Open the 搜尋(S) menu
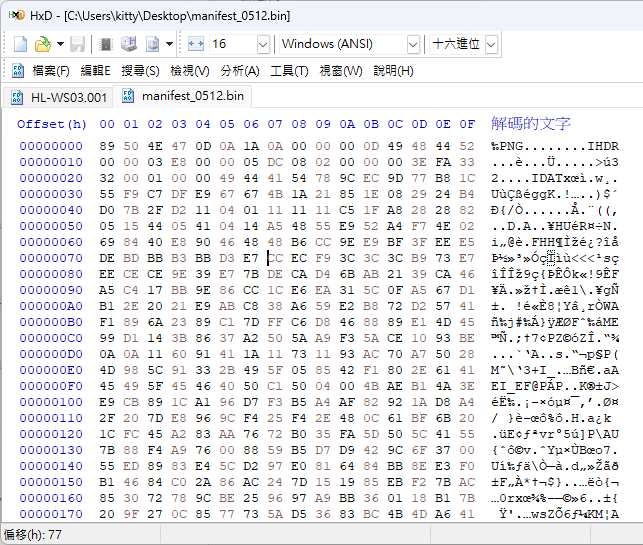Image resolution: width=643 pixels, height=545 pixels. 140,71
